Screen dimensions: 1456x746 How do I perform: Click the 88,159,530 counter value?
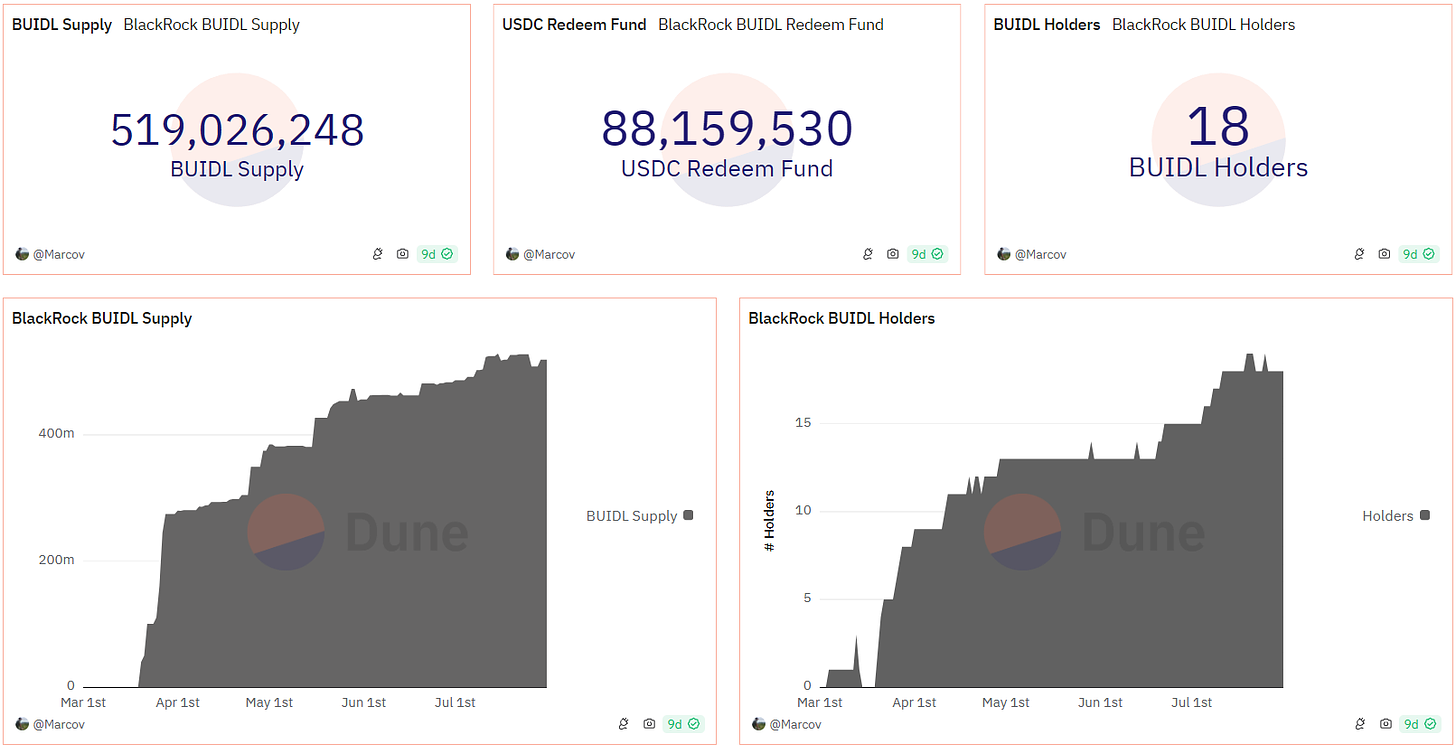(x=727, y=129)
